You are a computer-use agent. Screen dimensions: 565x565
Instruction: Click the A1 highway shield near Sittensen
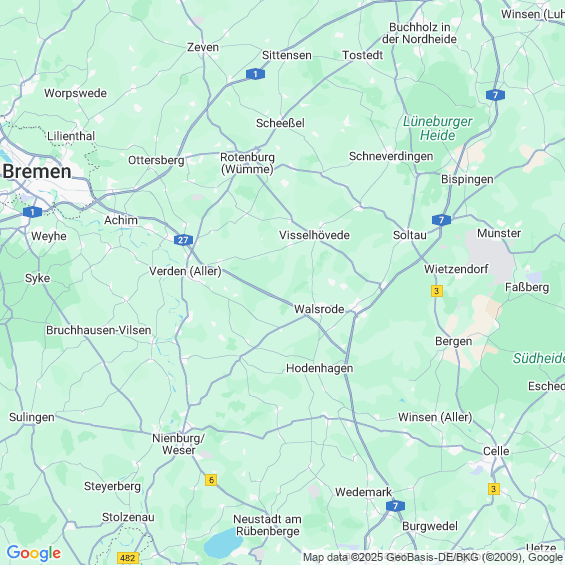click(255, 74)
